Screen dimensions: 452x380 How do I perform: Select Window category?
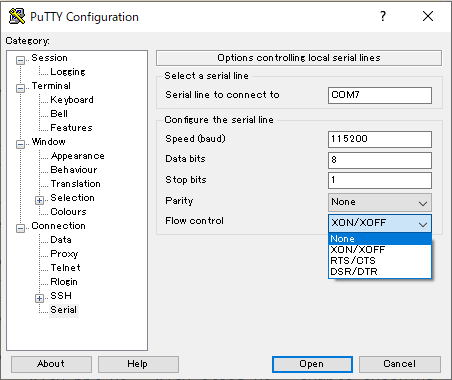click(48, 142)
